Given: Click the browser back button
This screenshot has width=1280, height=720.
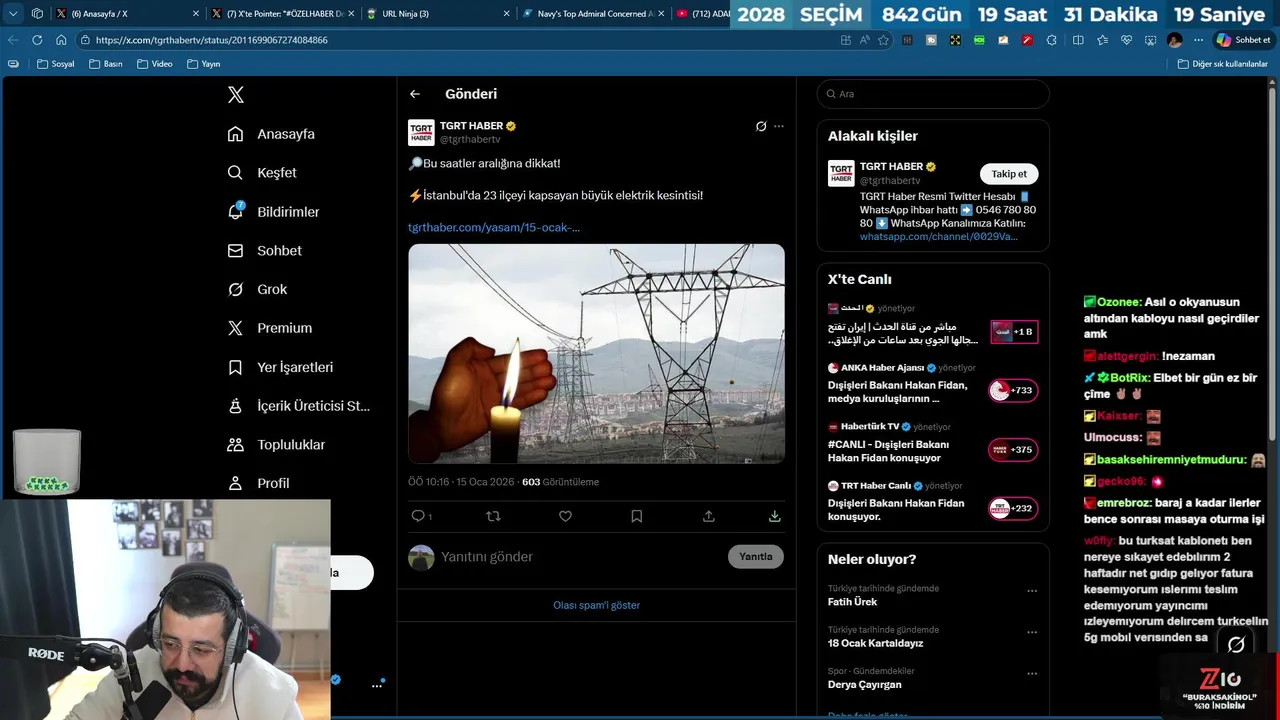Looking at the screenshot, I should (13, 40).
